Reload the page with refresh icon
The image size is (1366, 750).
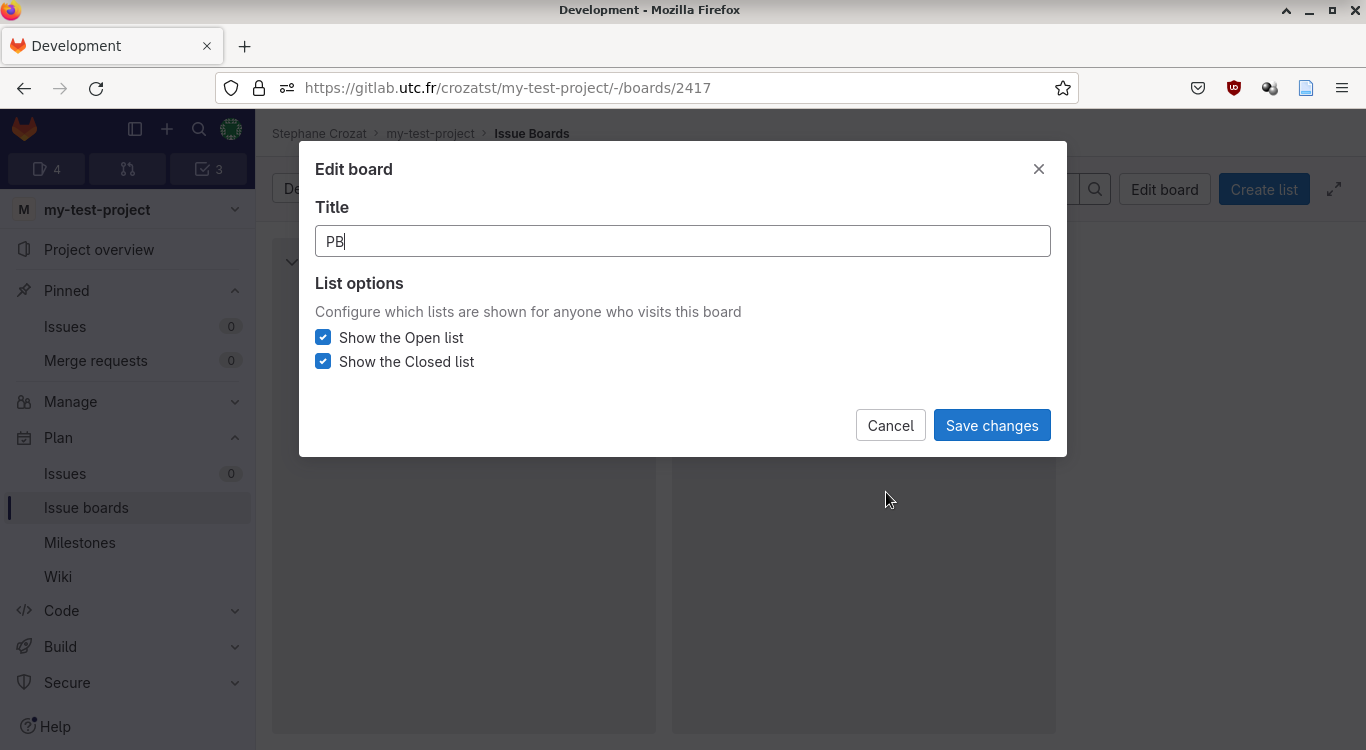96,88
